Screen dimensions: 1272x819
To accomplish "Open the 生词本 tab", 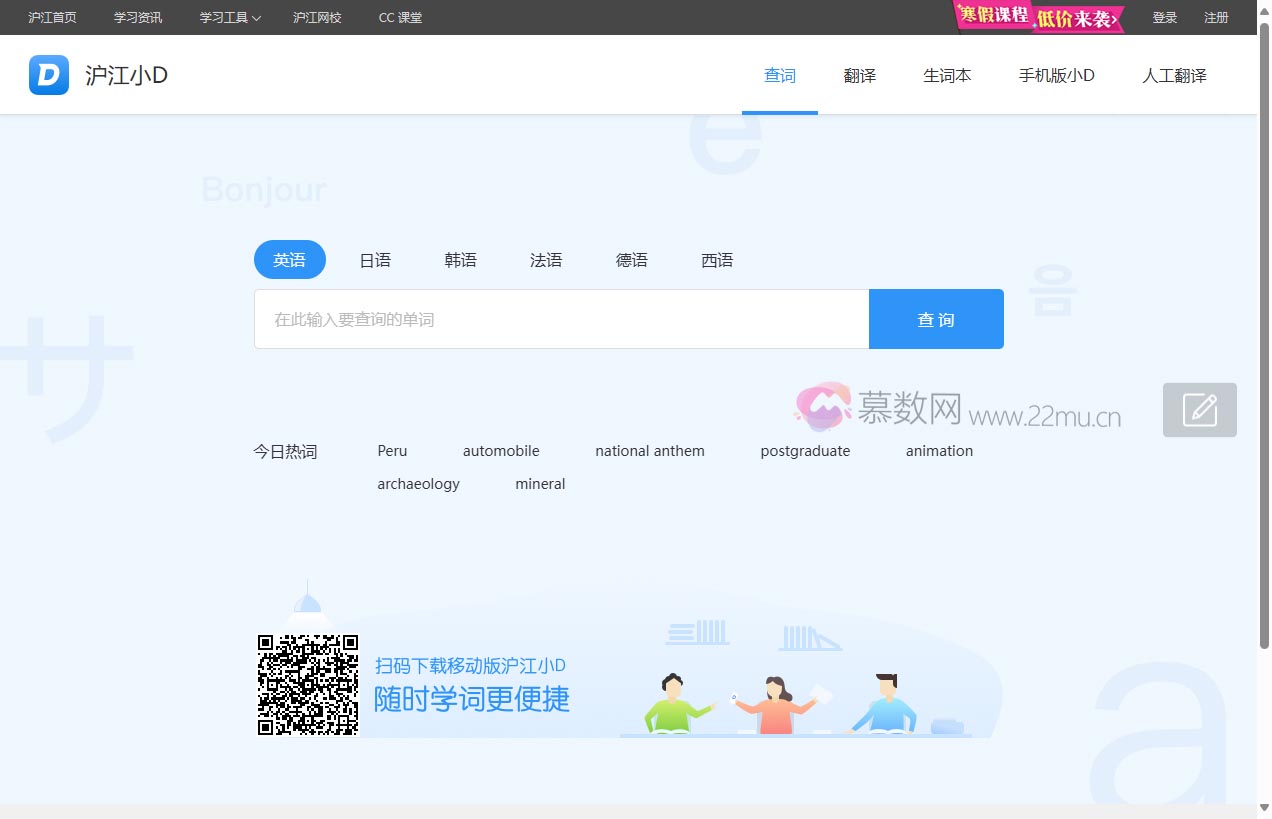I will click(x=946, y=75).
